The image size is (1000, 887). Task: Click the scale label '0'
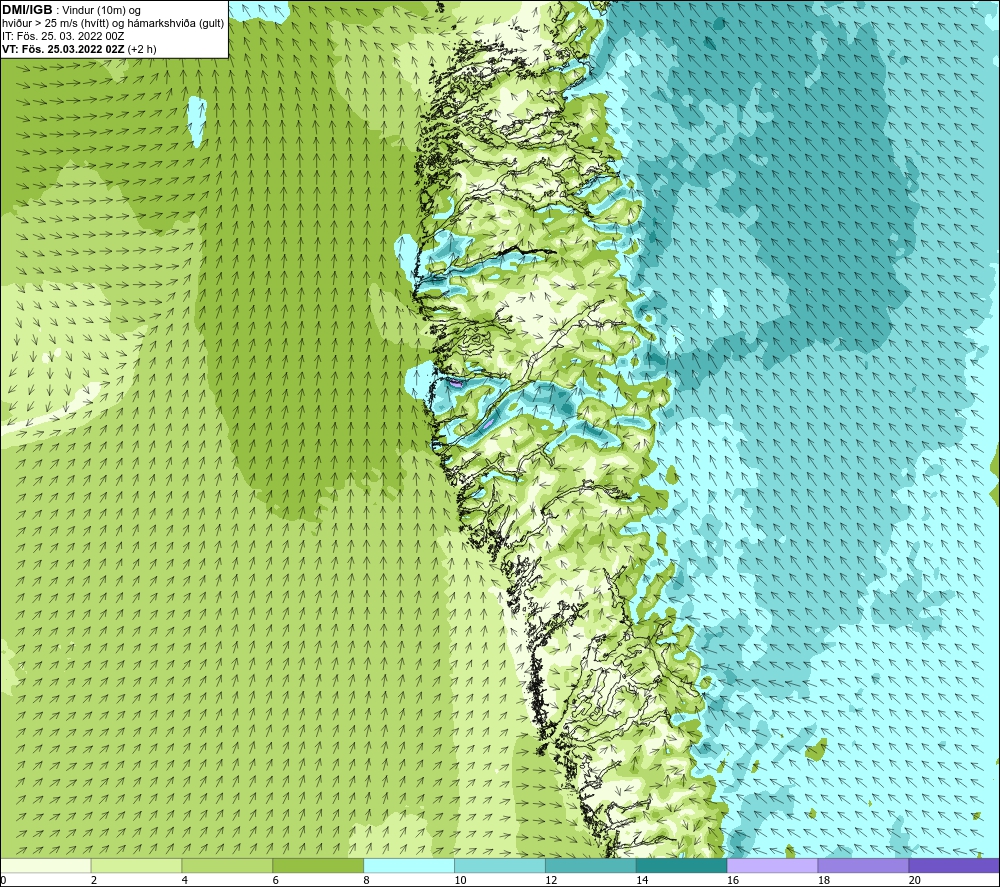pos(3,880)
